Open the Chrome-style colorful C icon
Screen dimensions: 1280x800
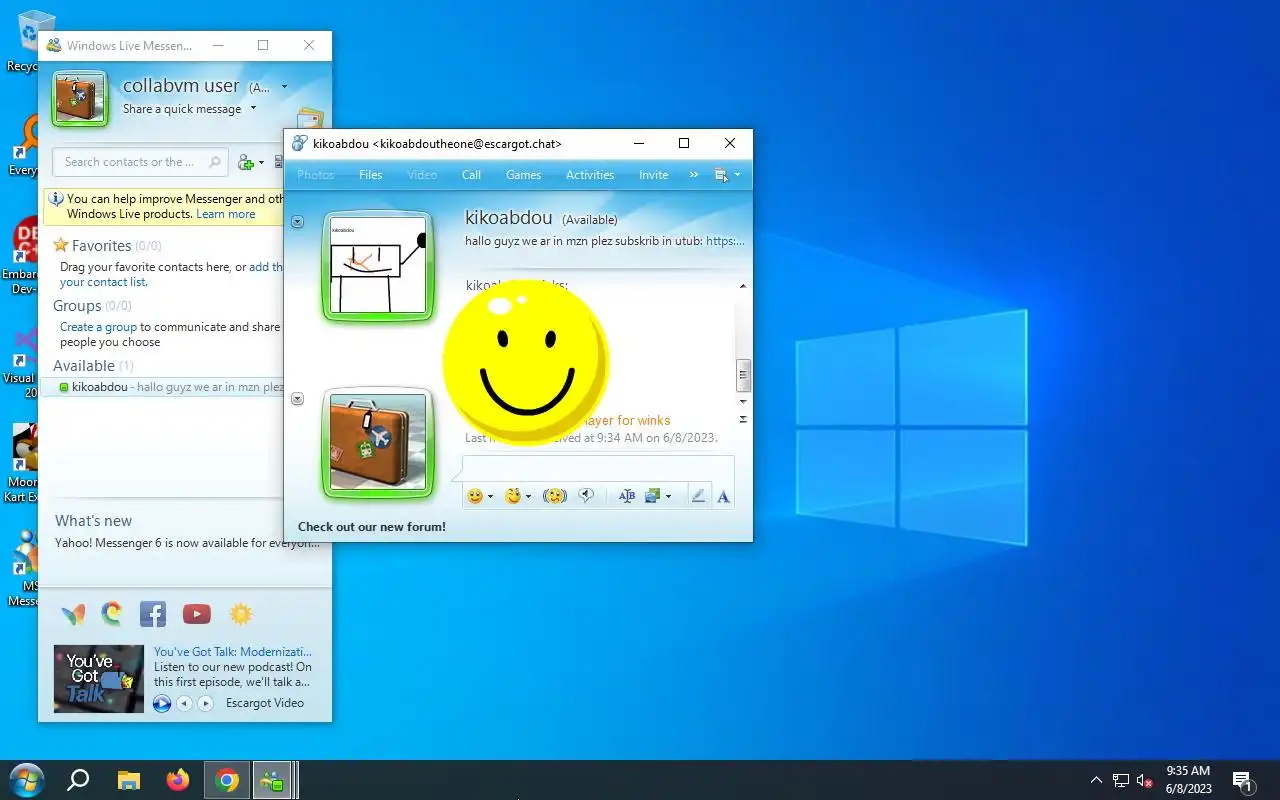pyautogui.click(x=112, y=614)
